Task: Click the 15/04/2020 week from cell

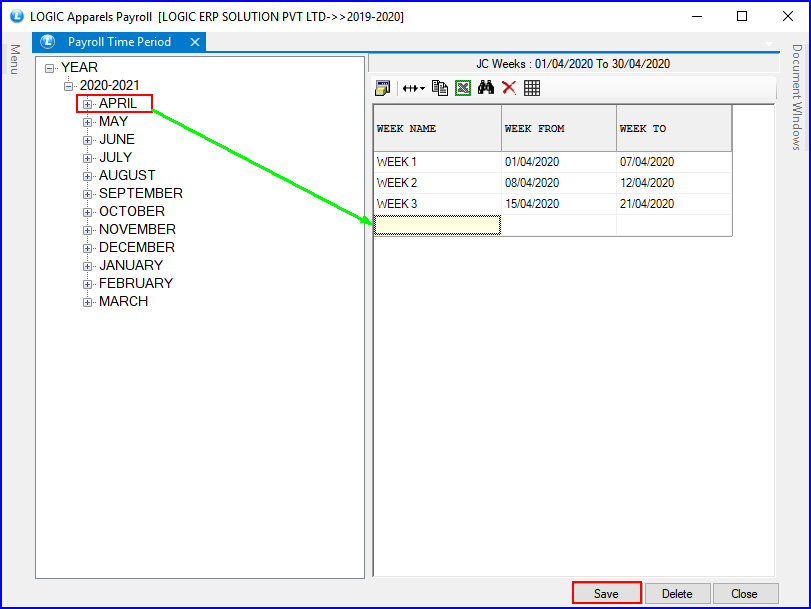Action: tap(559, 204)
